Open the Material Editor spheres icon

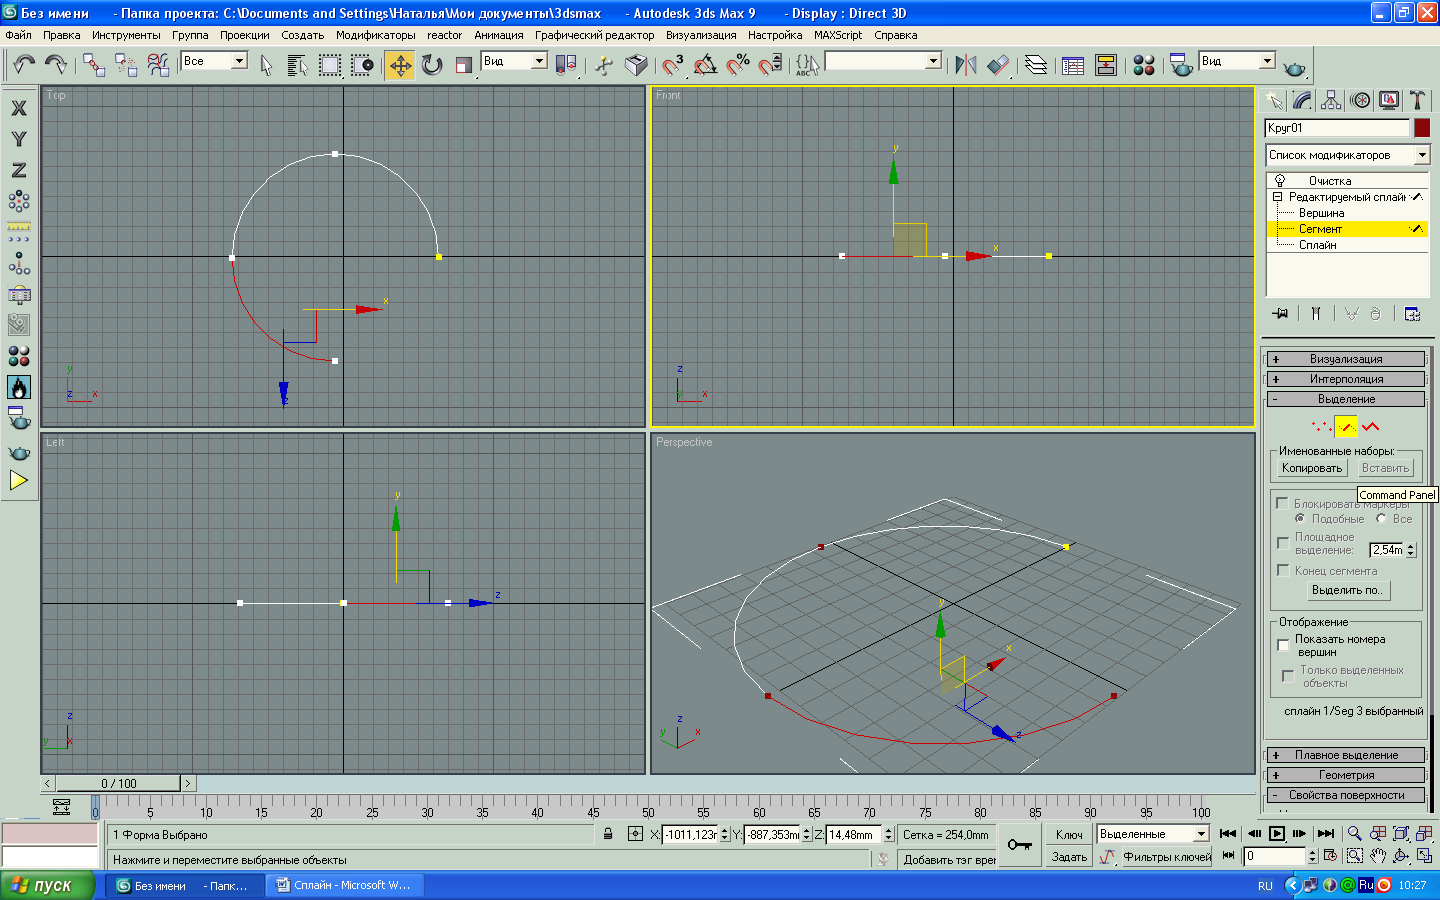coord(1144,65)
